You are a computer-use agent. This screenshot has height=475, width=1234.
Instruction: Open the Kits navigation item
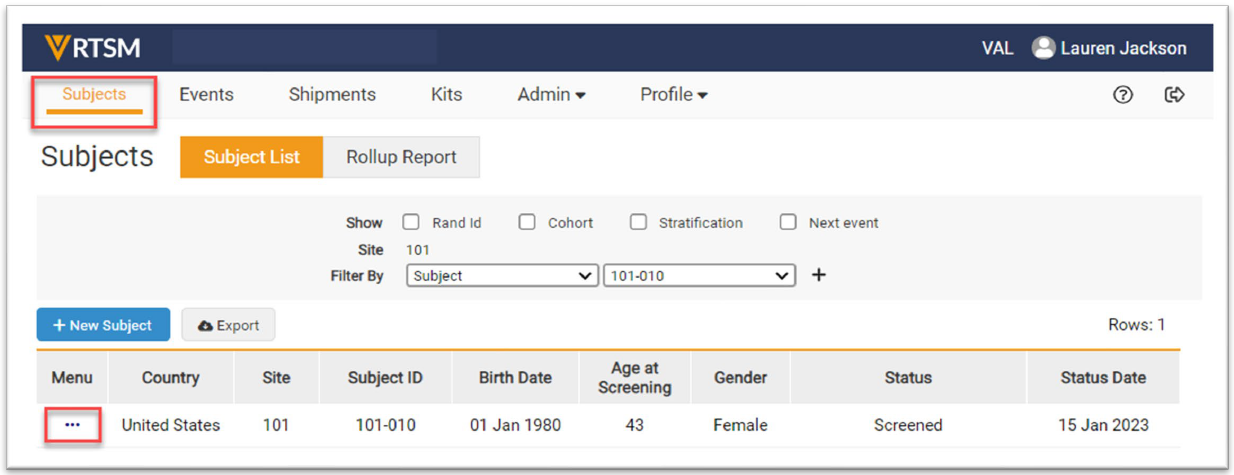coord(446,95)
